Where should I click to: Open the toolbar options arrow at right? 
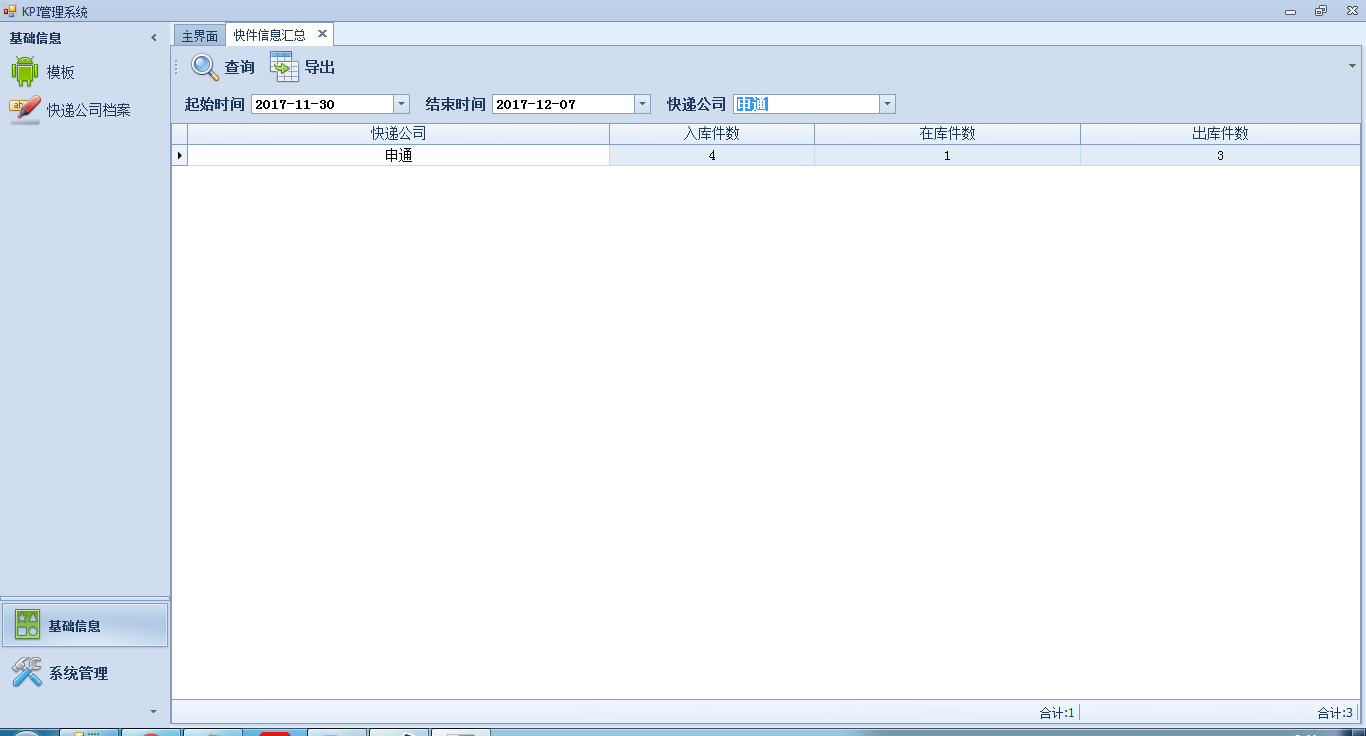click(x=1352, y=66)
